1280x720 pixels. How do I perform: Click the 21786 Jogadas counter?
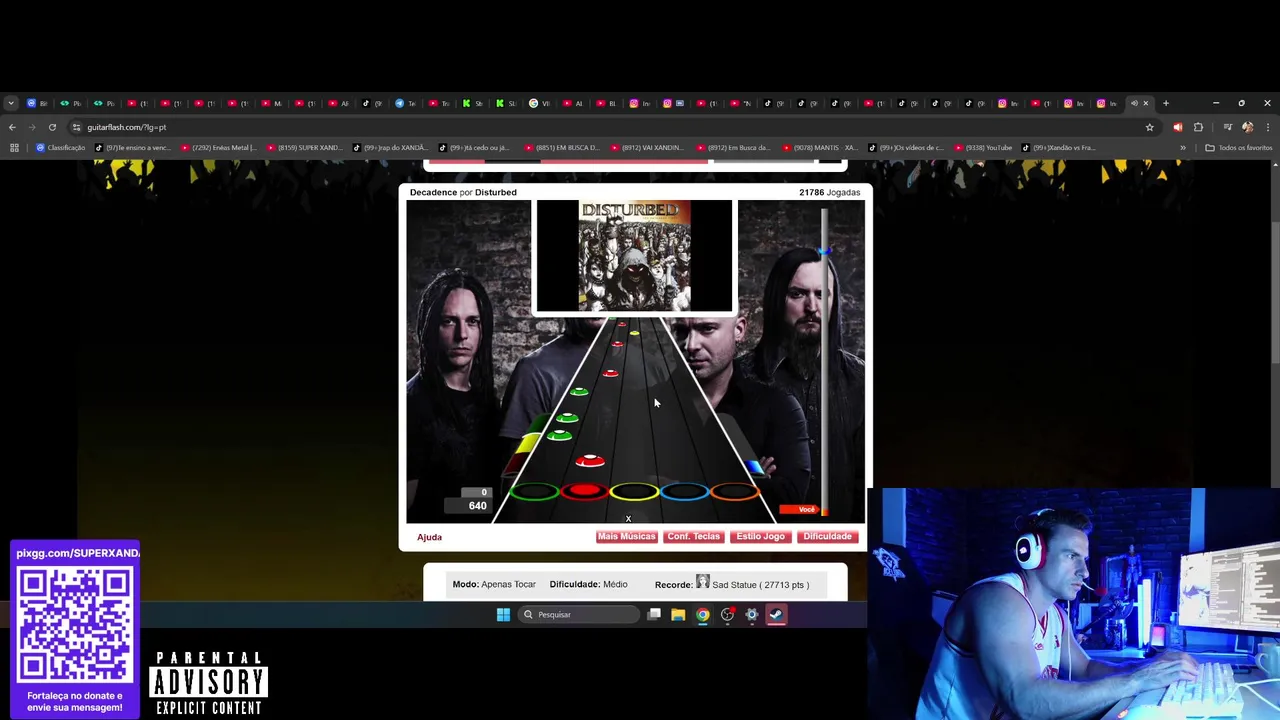point(829,192)
